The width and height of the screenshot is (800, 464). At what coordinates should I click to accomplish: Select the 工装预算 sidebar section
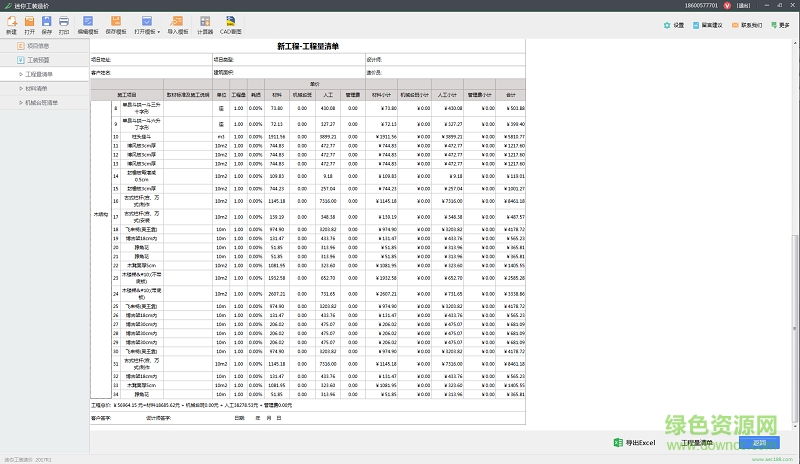click(x=36, y=60)
